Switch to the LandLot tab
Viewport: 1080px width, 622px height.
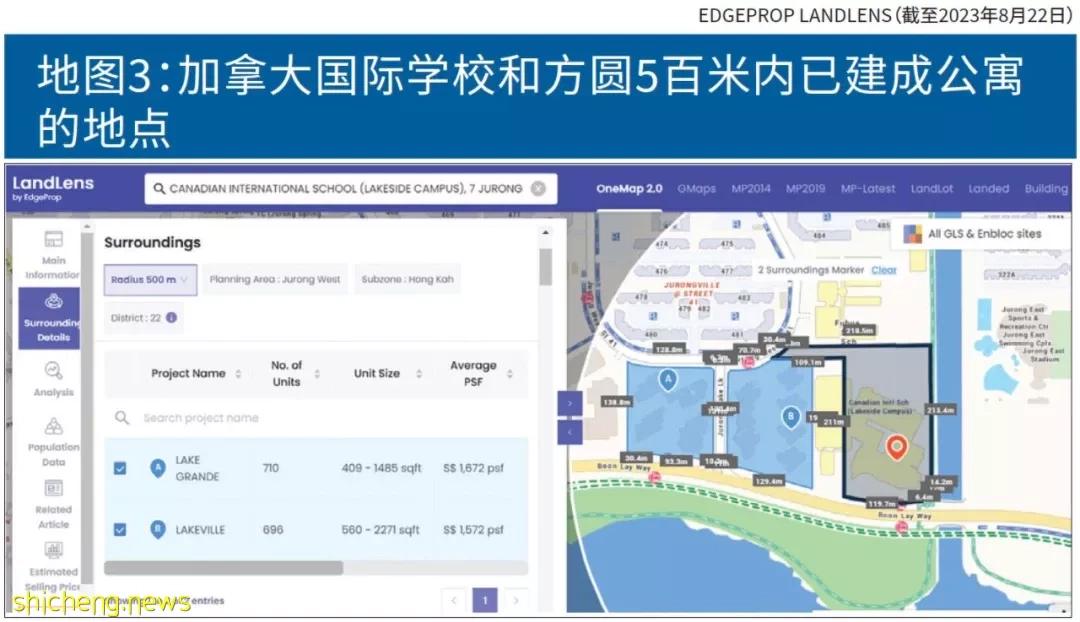pos(932,189)
